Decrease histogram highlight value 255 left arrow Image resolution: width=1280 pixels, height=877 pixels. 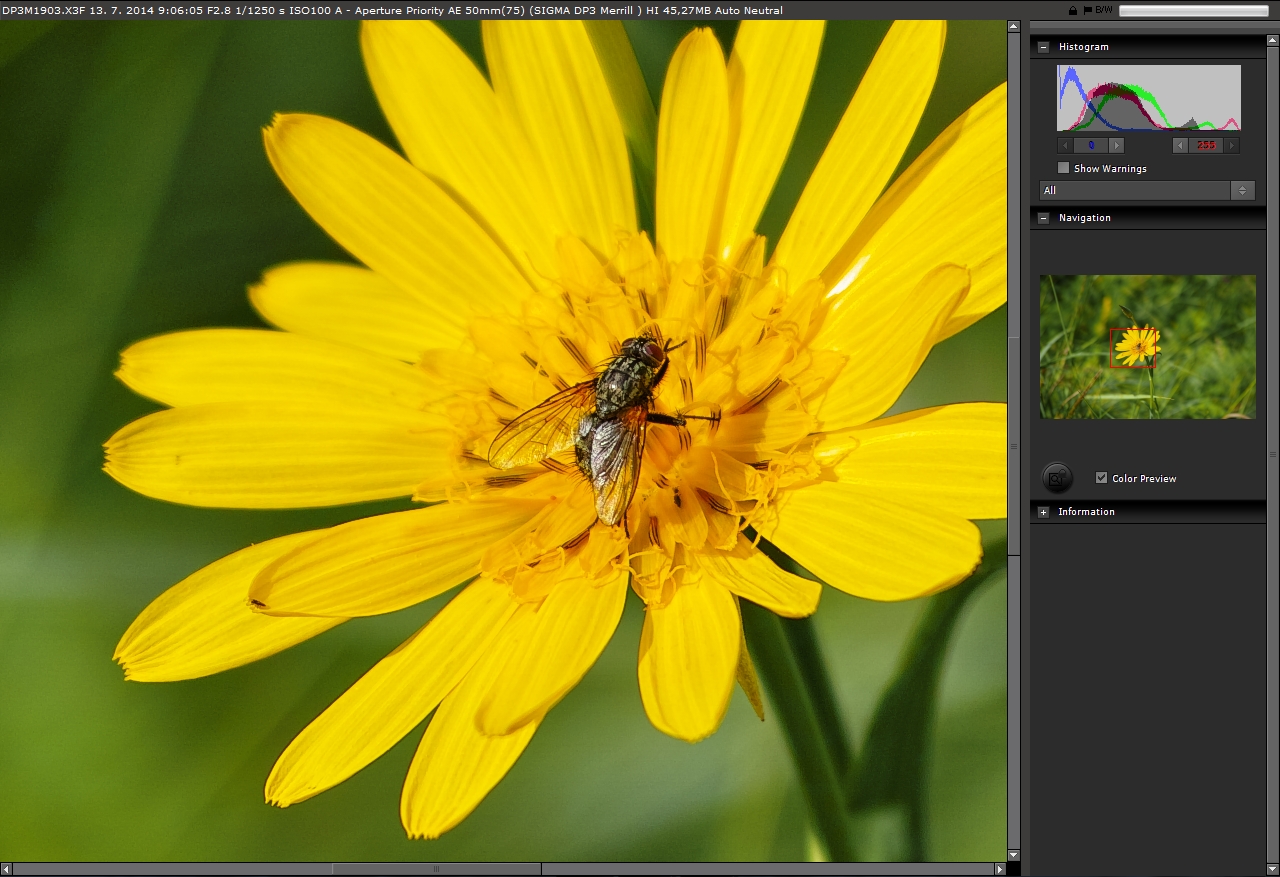[1180, 145]
